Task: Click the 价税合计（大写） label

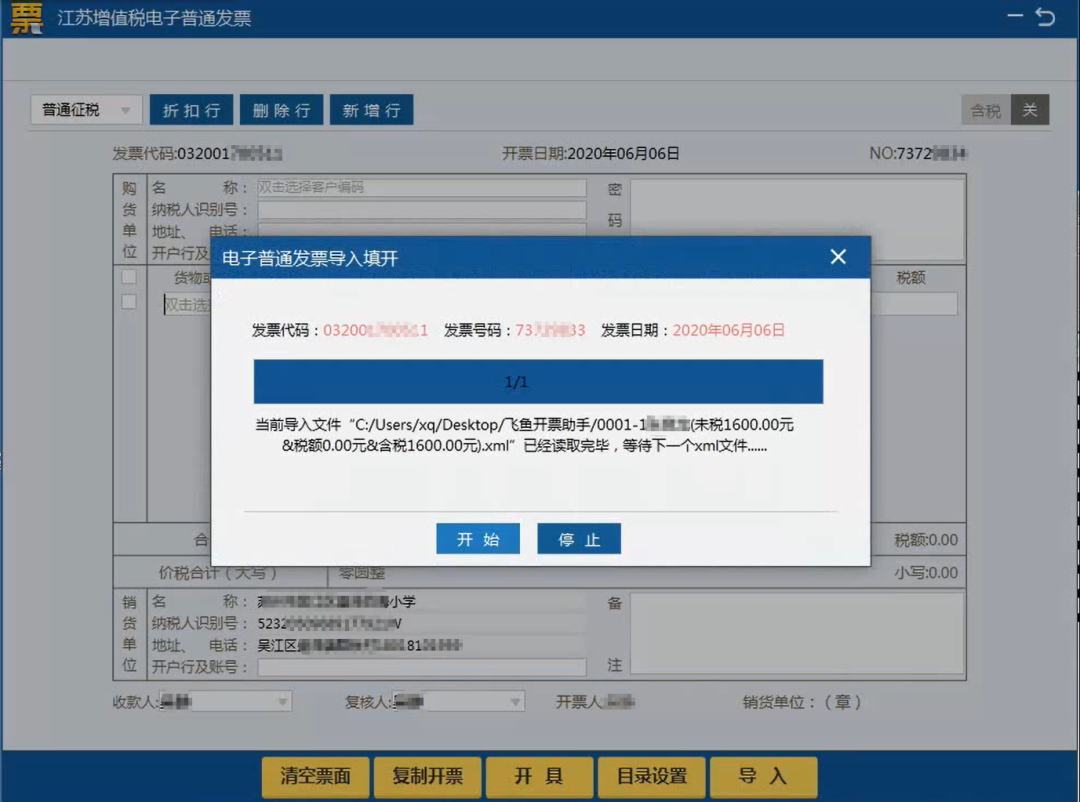Action: click(x=218, y=573)
